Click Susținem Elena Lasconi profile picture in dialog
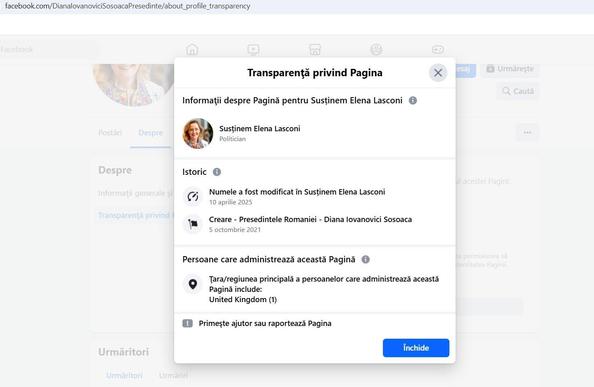 [198, 133]
